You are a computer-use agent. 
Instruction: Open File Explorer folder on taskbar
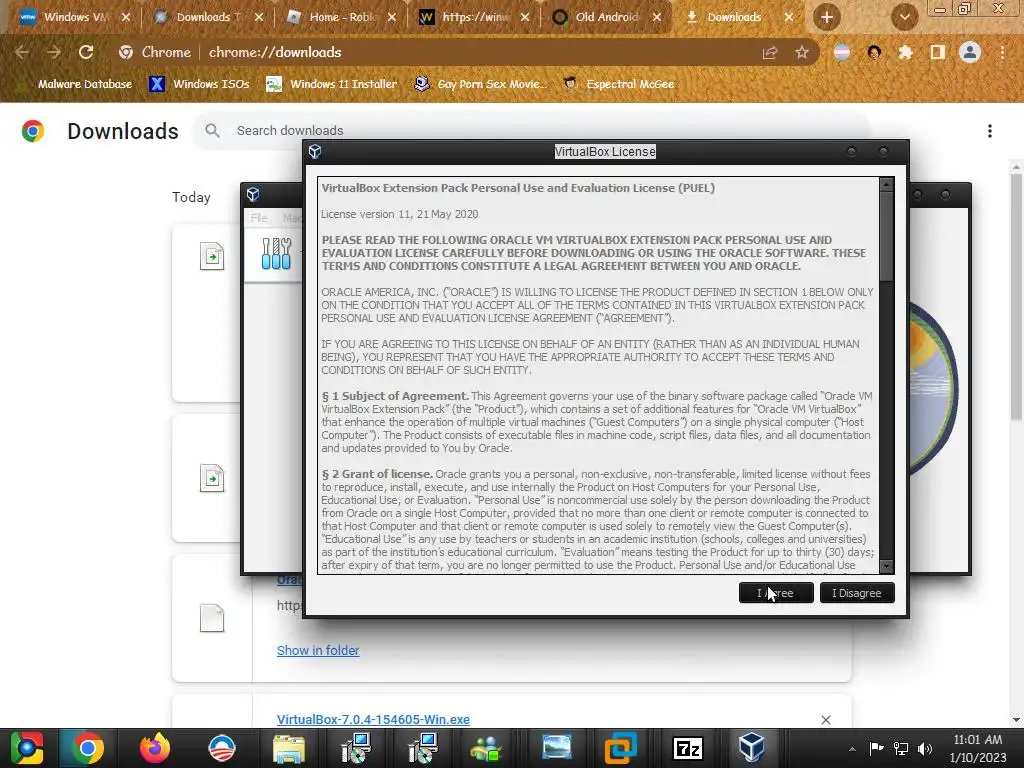288,748
